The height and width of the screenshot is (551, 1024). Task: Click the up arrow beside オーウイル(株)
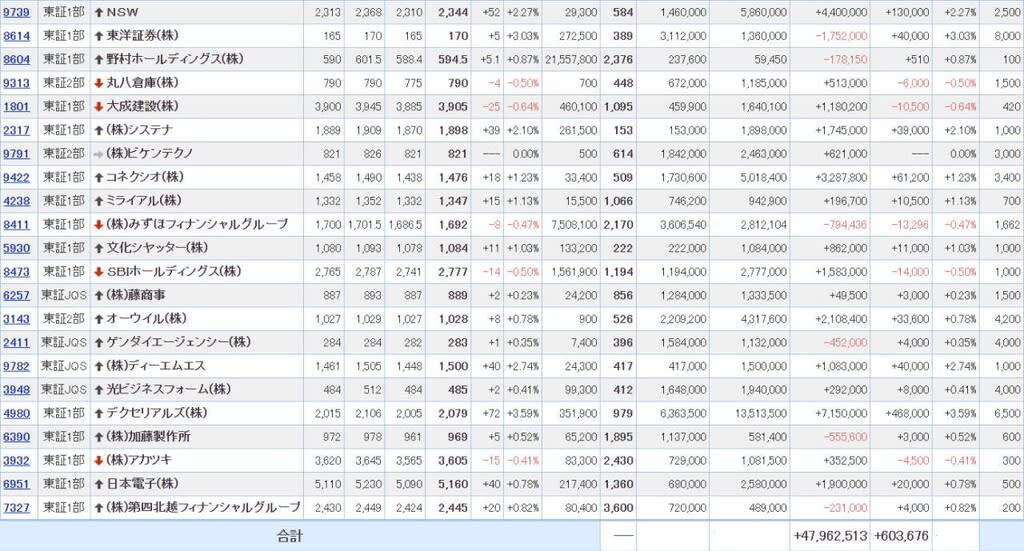(x=99, y=319)
